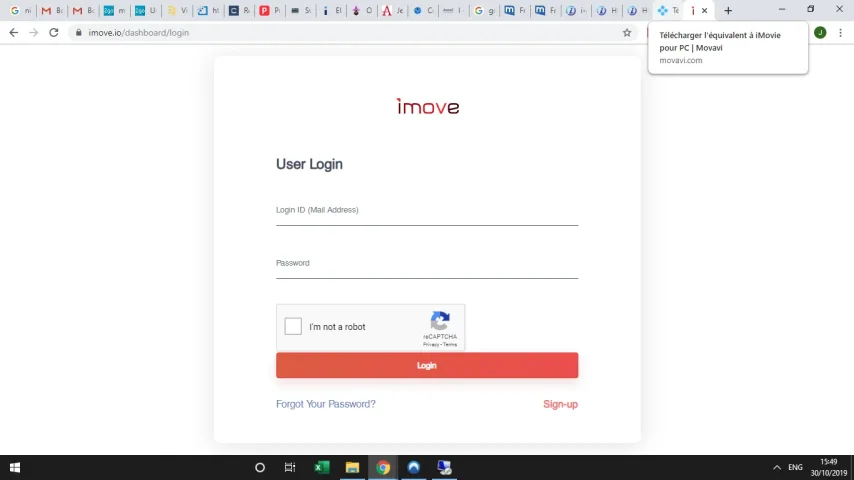Click the reCAPTCHA logo icon
Screen dimensions: 854x480
tap(440, 321)
